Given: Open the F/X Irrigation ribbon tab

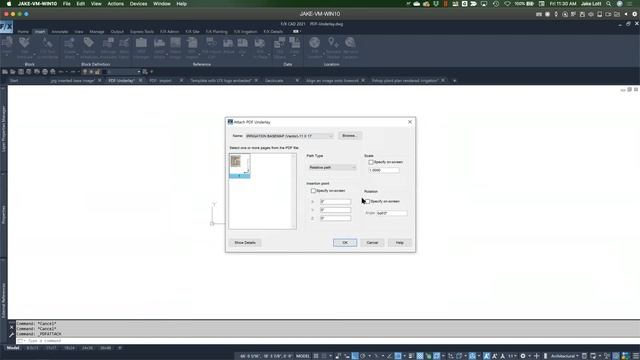Looking at the screenshot, I should pos(245,31).
